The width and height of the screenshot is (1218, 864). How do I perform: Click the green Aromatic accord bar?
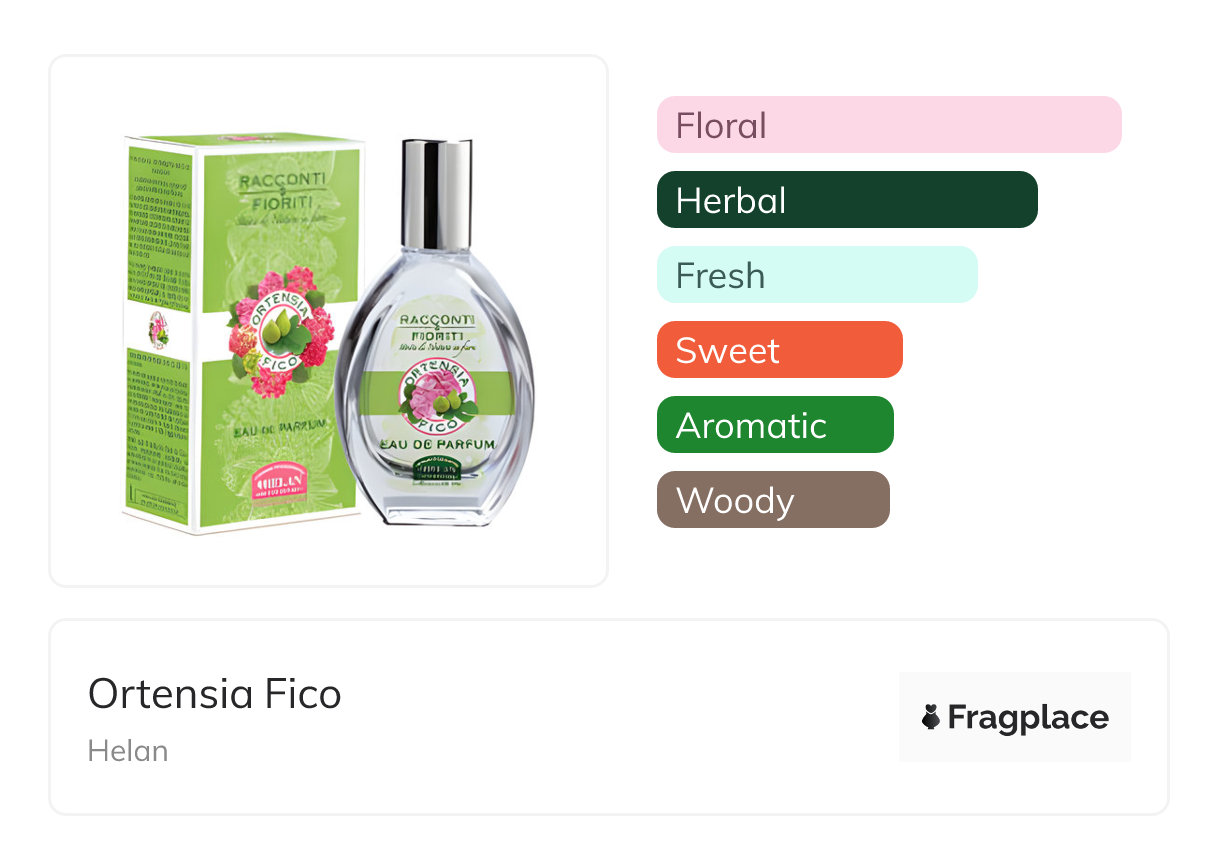point(775,425)
